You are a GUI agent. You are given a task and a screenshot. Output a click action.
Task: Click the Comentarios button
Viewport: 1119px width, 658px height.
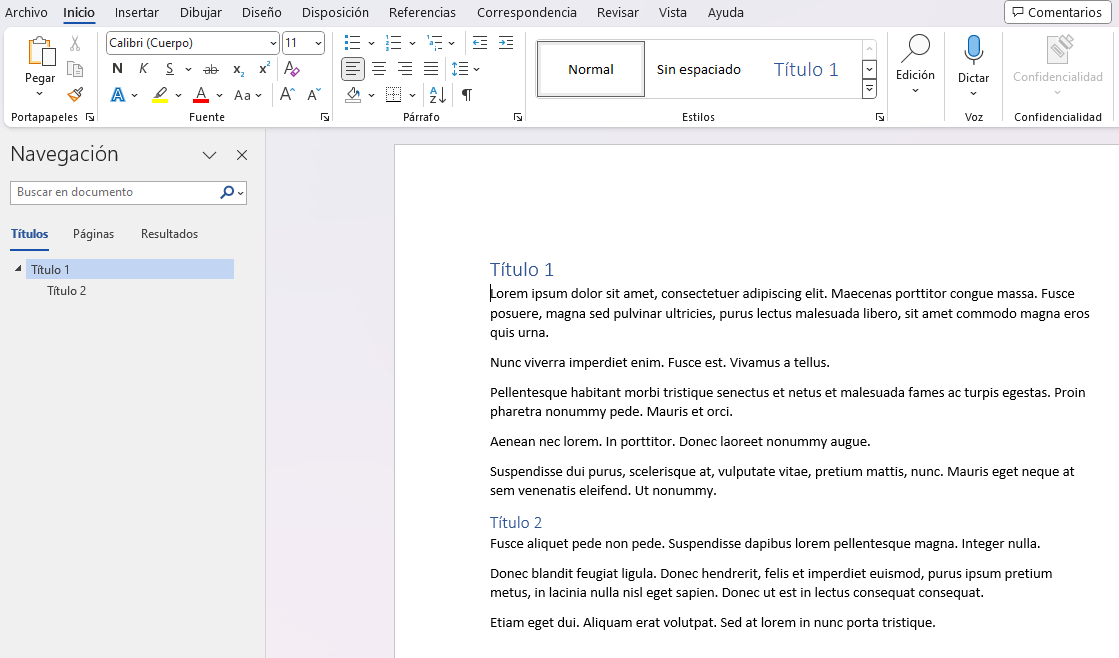tap(1057, 12)
